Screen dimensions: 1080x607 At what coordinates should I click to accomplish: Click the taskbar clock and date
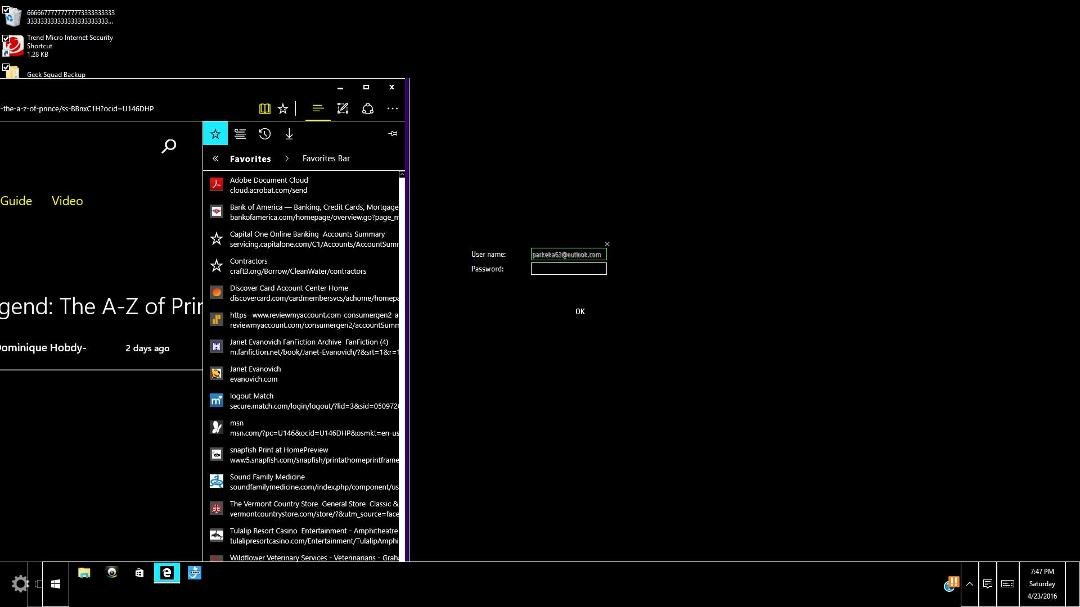point(1042,584)
